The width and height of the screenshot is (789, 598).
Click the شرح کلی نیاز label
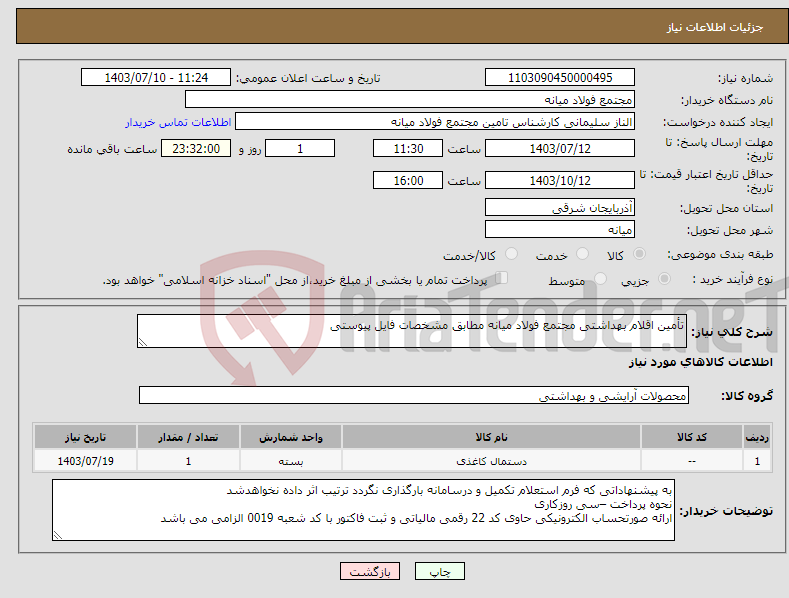pos(732,332)
